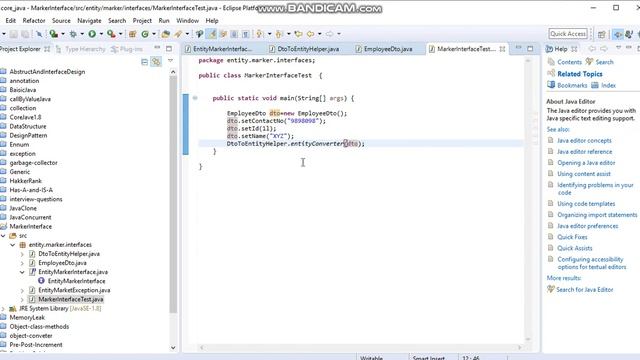Click the editor horizontal scrollbar
This screenshot has height=360, width=640.
tap(360, 347)
